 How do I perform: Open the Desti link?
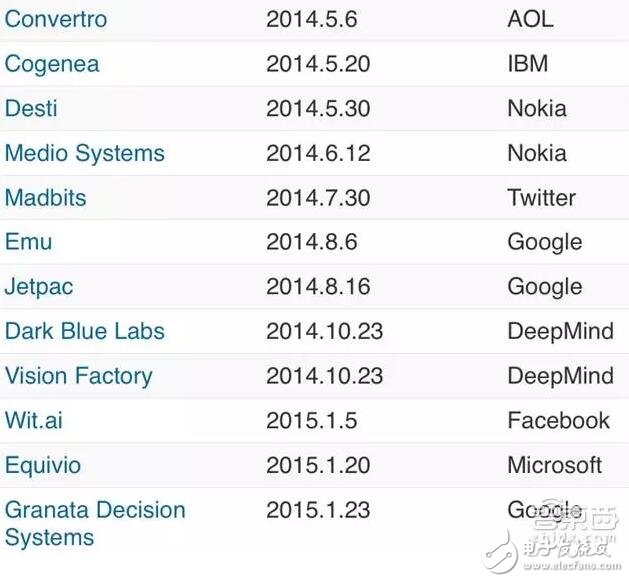point(32,108)
